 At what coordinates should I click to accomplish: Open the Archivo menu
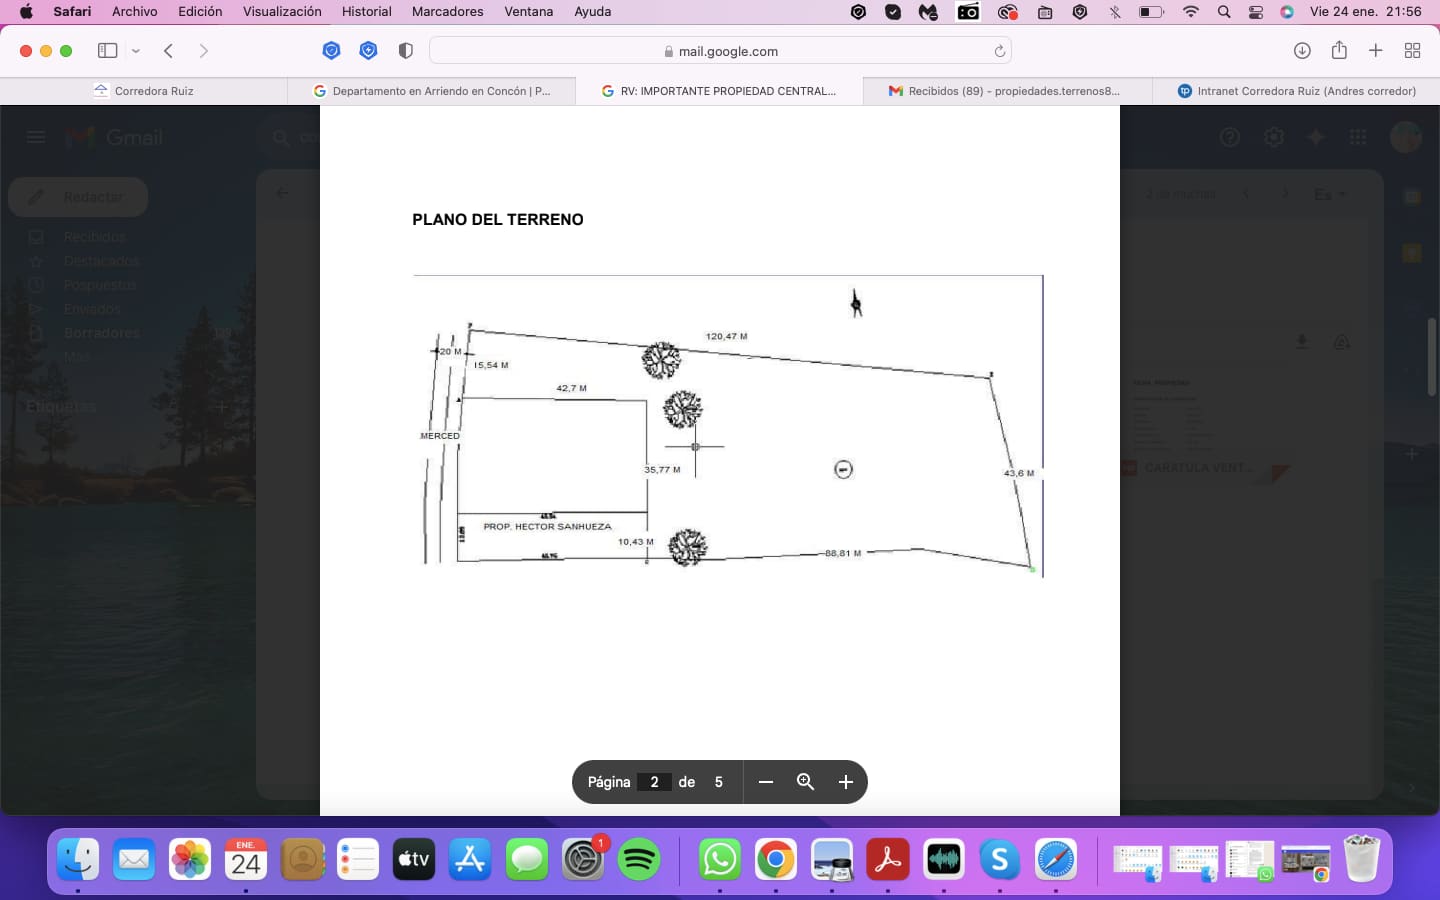tap(135, 12)
